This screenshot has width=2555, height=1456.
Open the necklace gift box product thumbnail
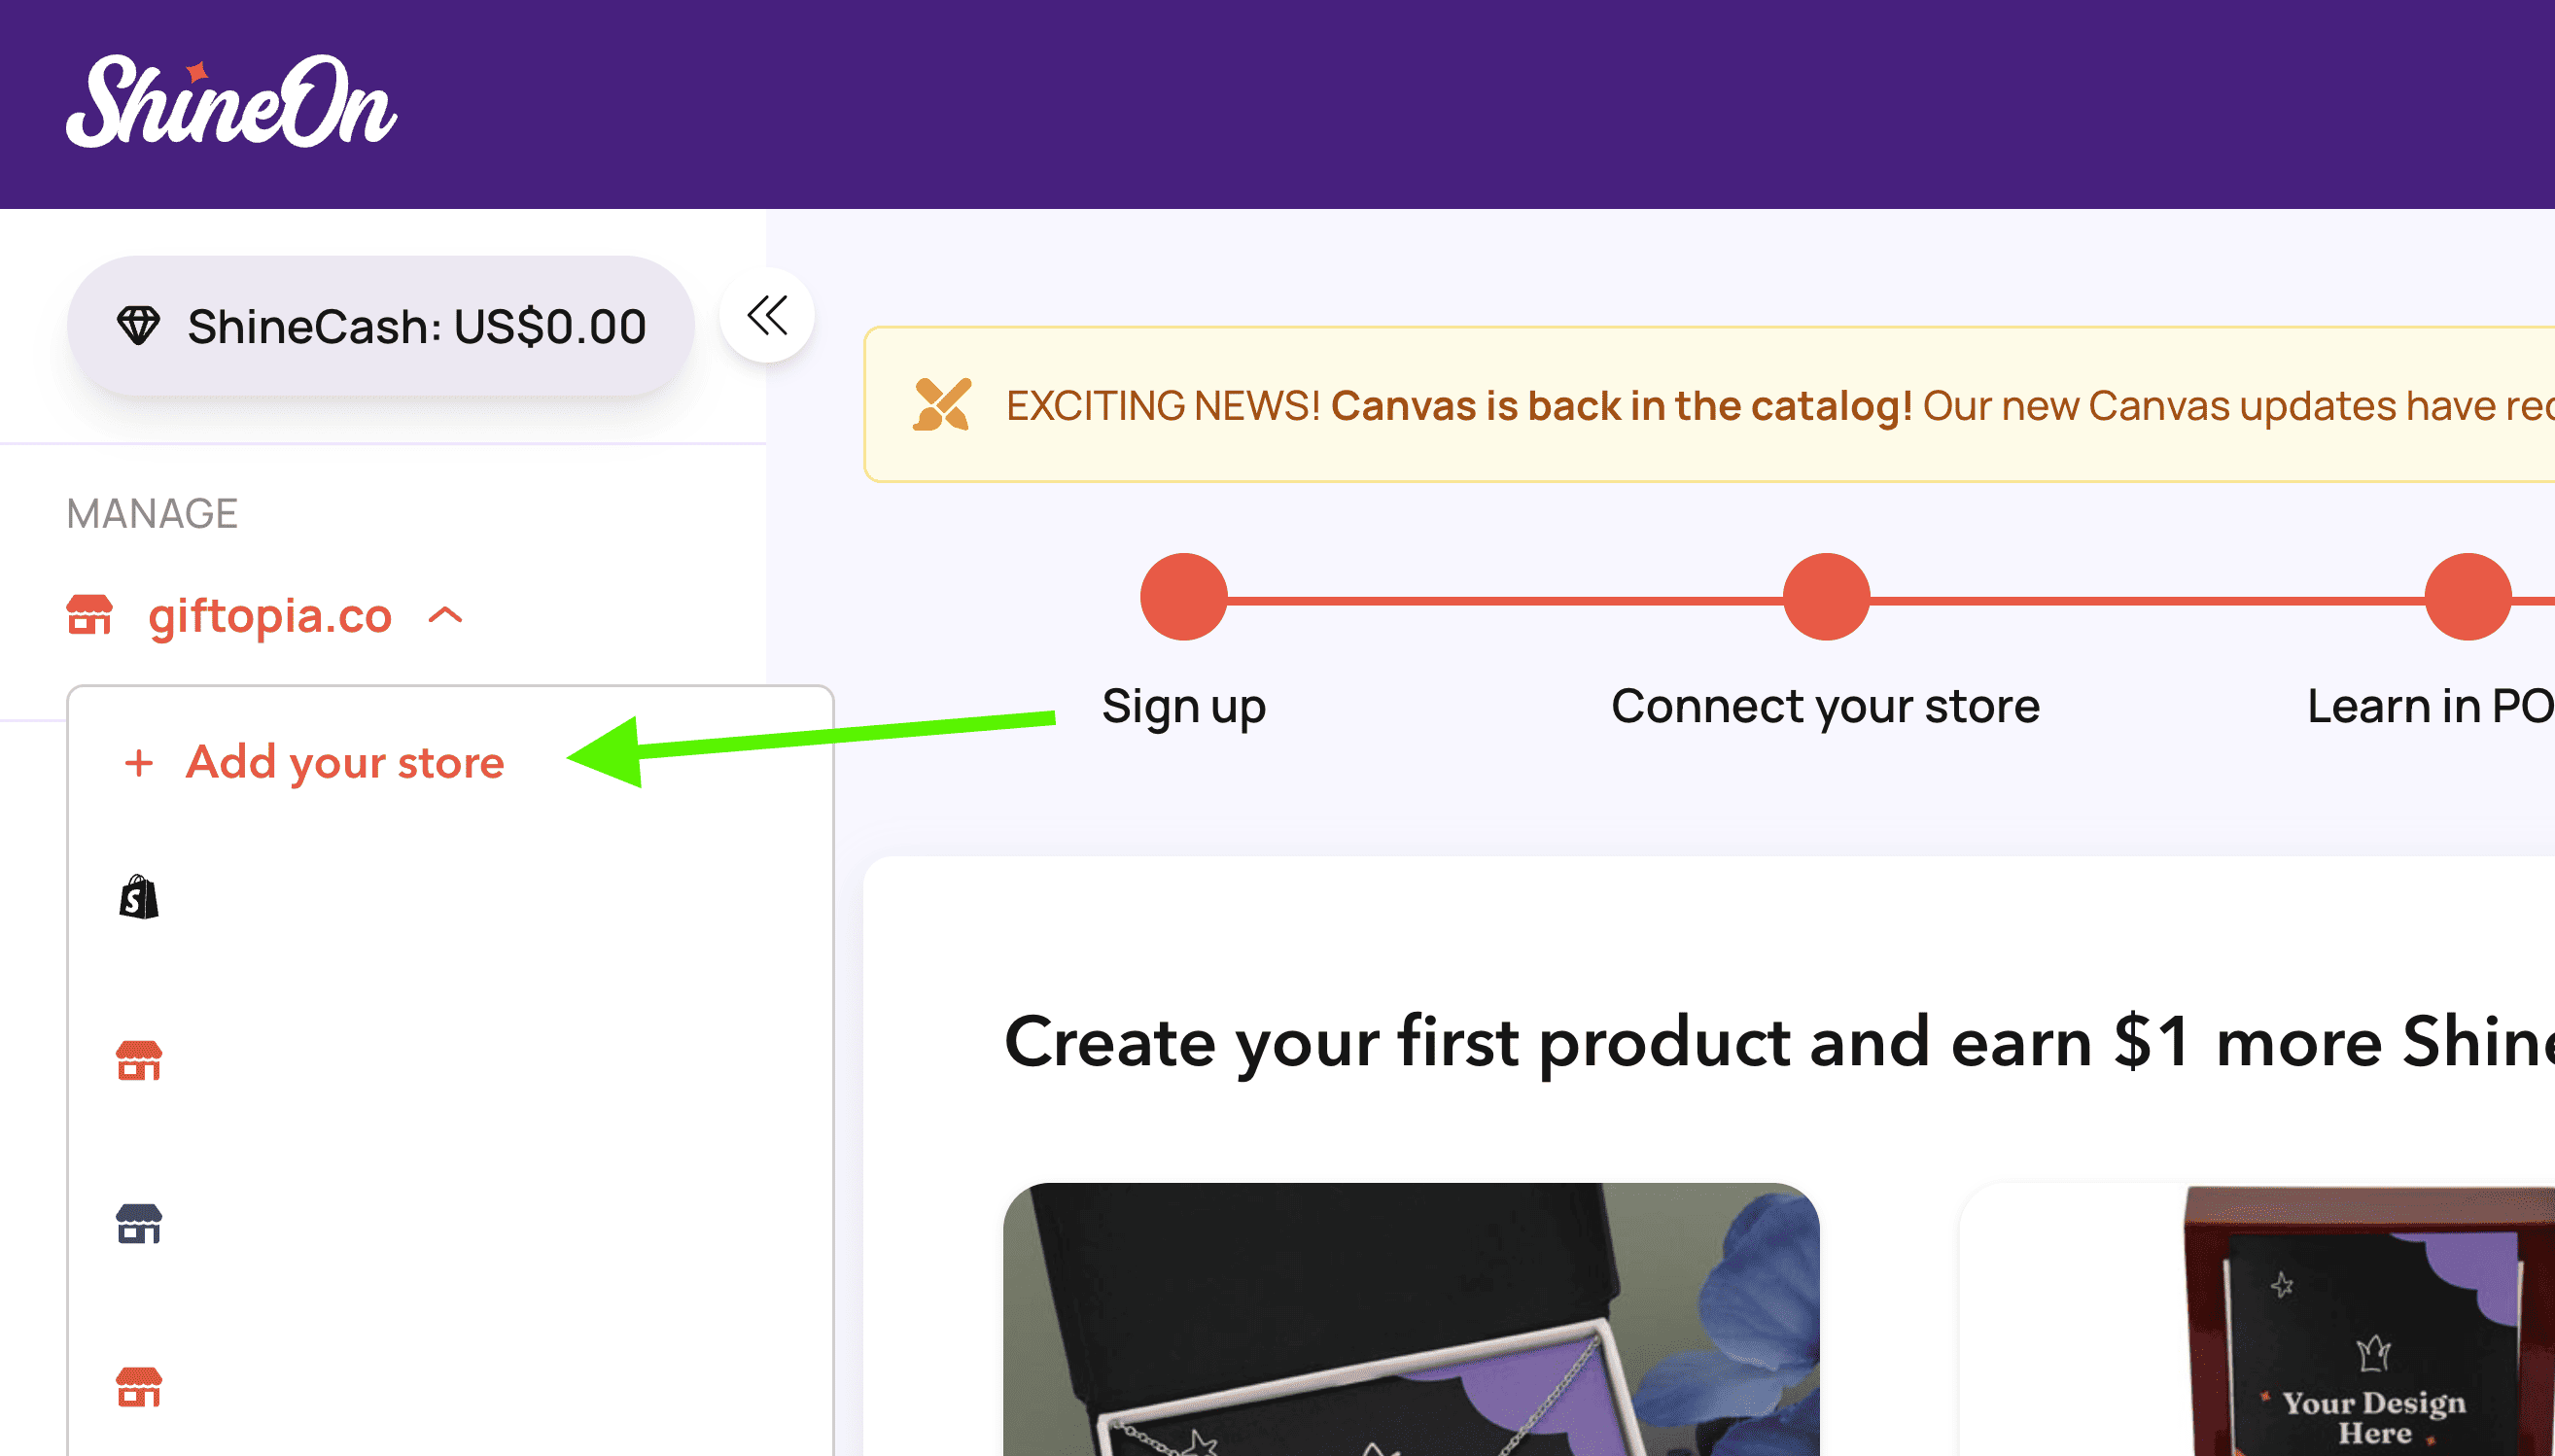[x=1411, y=1319]
